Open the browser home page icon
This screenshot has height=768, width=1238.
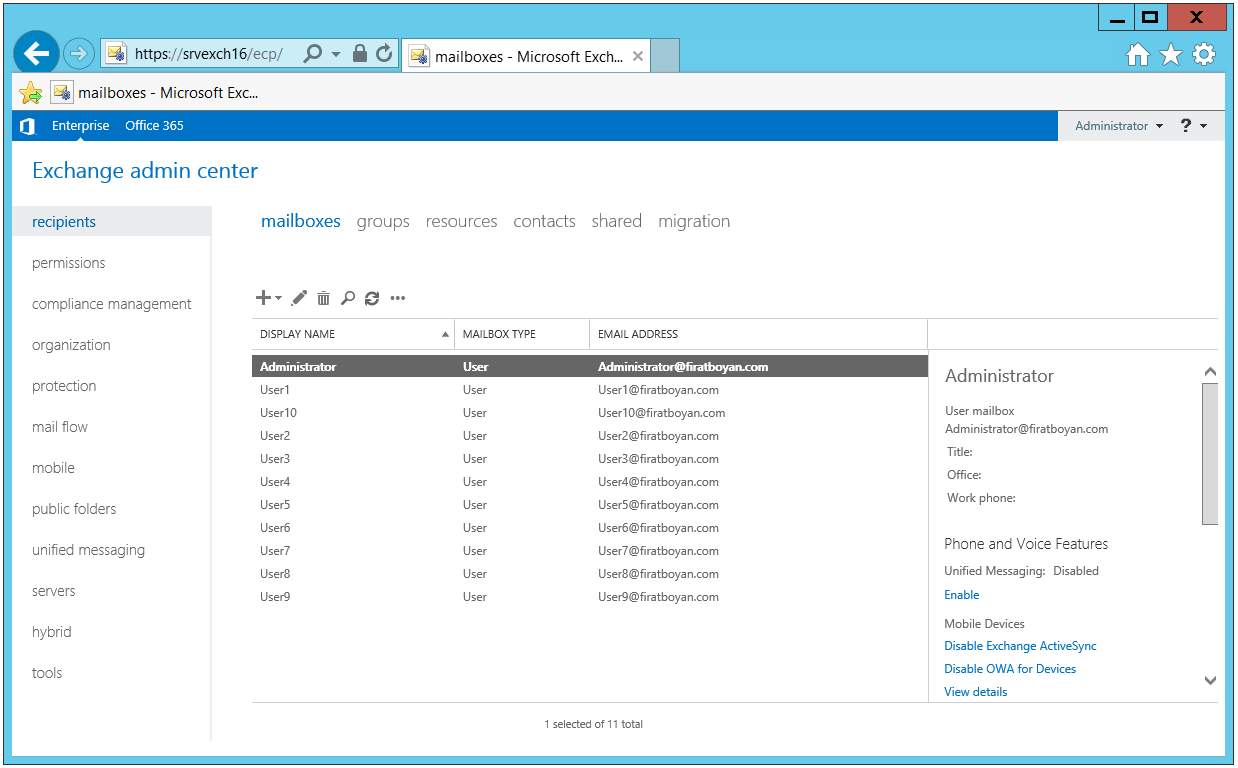(x=1137, y=55)
